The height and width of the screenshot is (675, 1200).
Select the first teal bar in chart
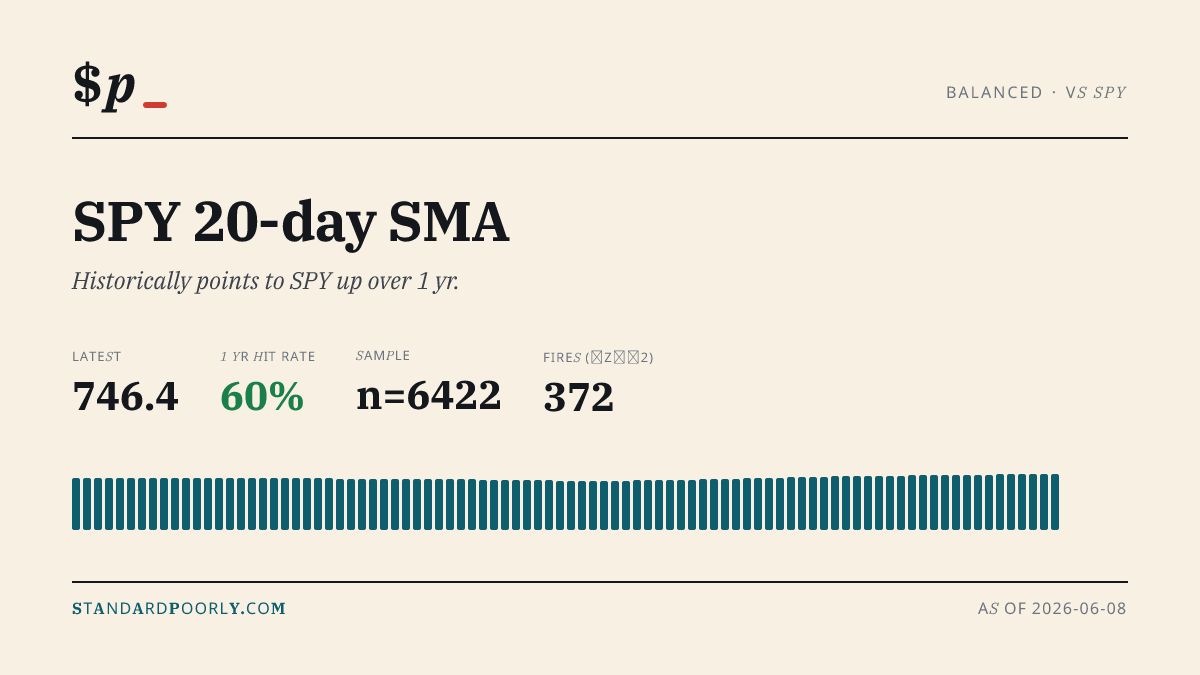point(76,503)
